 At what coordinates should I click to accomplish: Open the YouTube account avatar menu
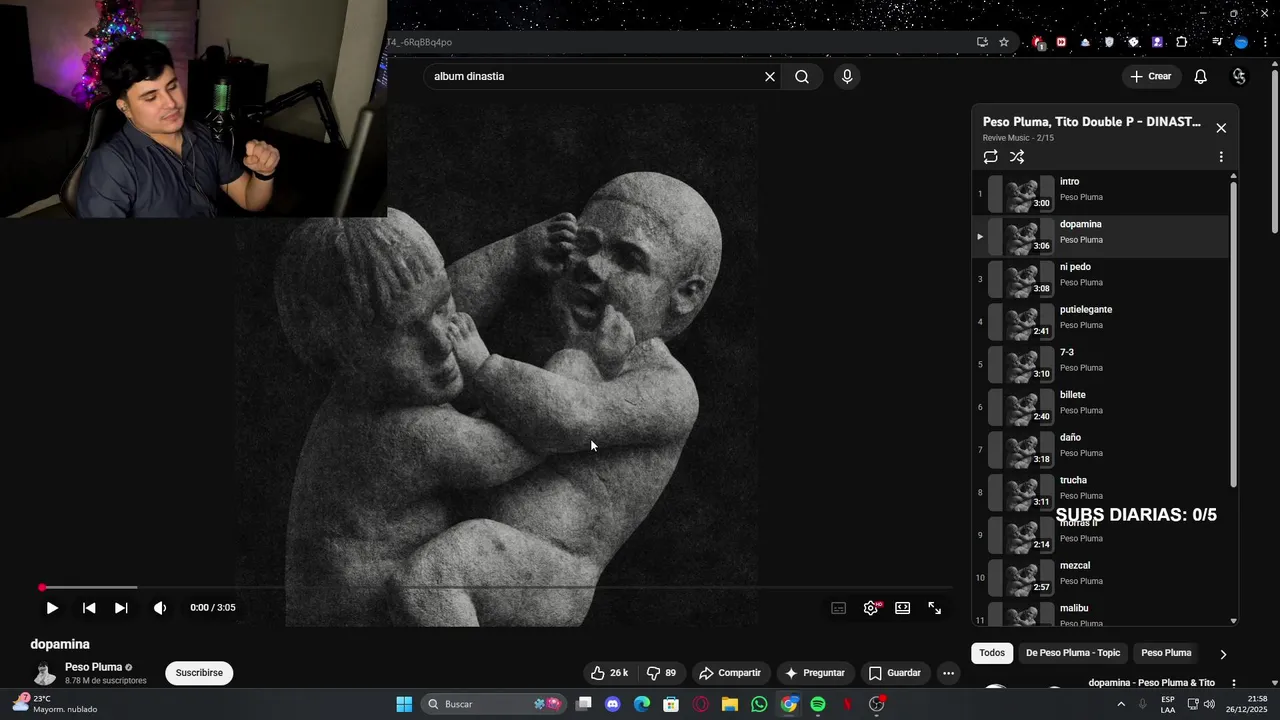click(x=1240, y=77)
